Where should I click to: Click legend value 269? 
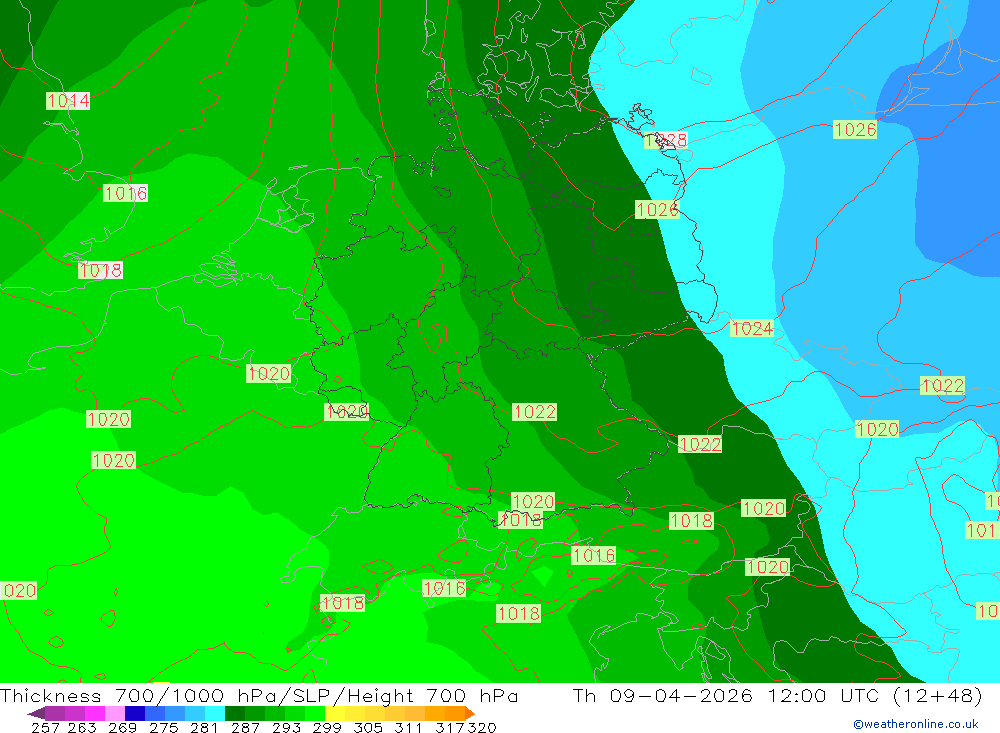pyautogui.click(x=122, y=728)
